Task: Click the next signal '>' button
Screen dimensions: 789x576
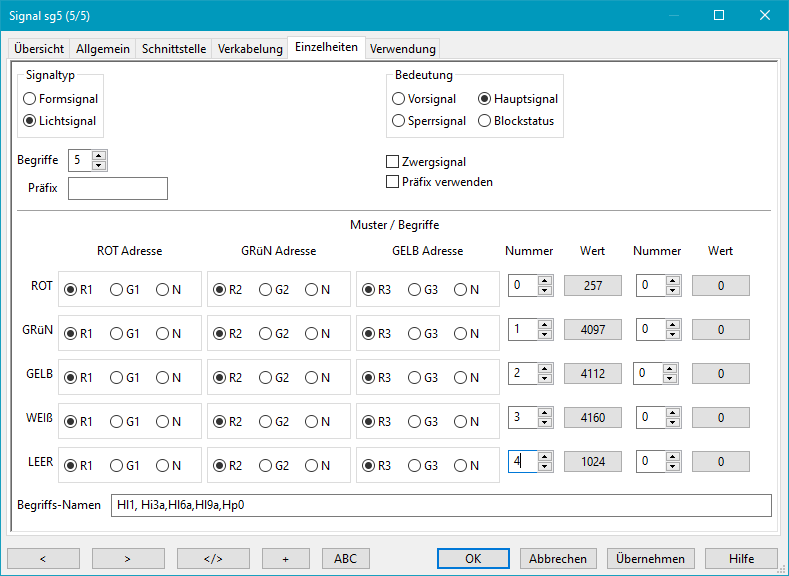Action: pos(128,558)
